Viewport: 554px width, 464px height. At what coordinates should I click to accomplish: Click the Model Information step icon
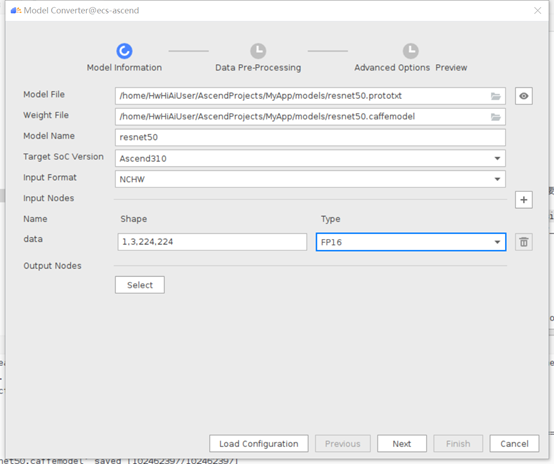coord(124,51)
